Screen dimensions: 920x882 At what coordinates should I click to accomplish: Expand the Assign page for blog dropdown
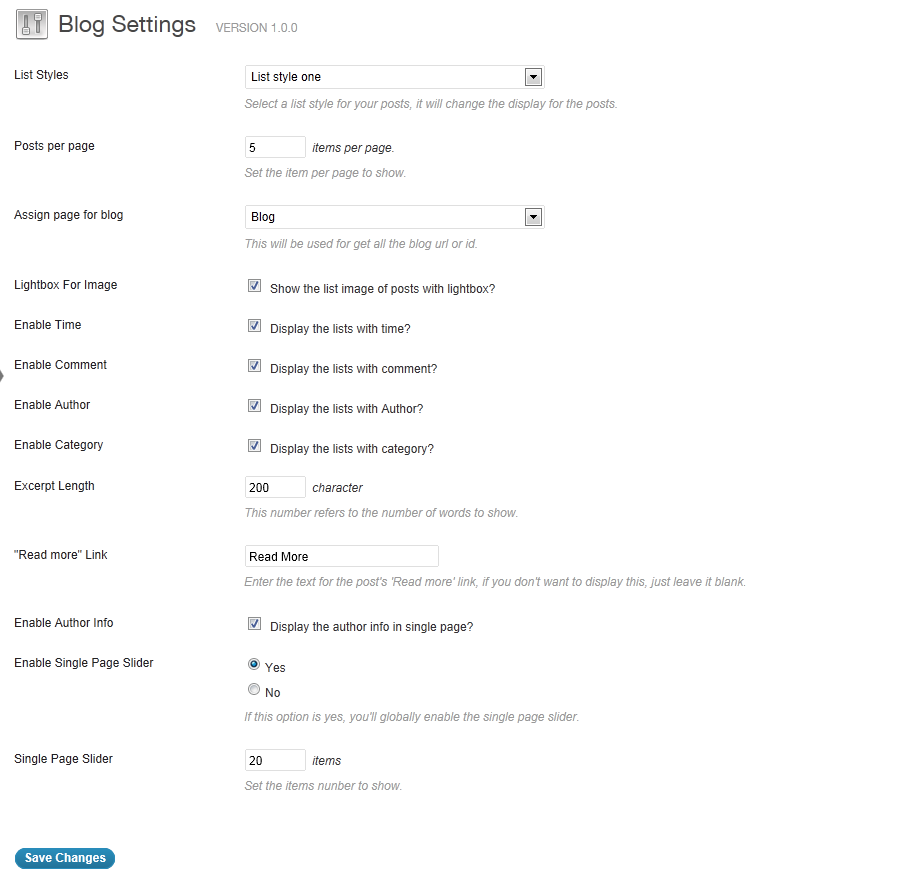394,217
